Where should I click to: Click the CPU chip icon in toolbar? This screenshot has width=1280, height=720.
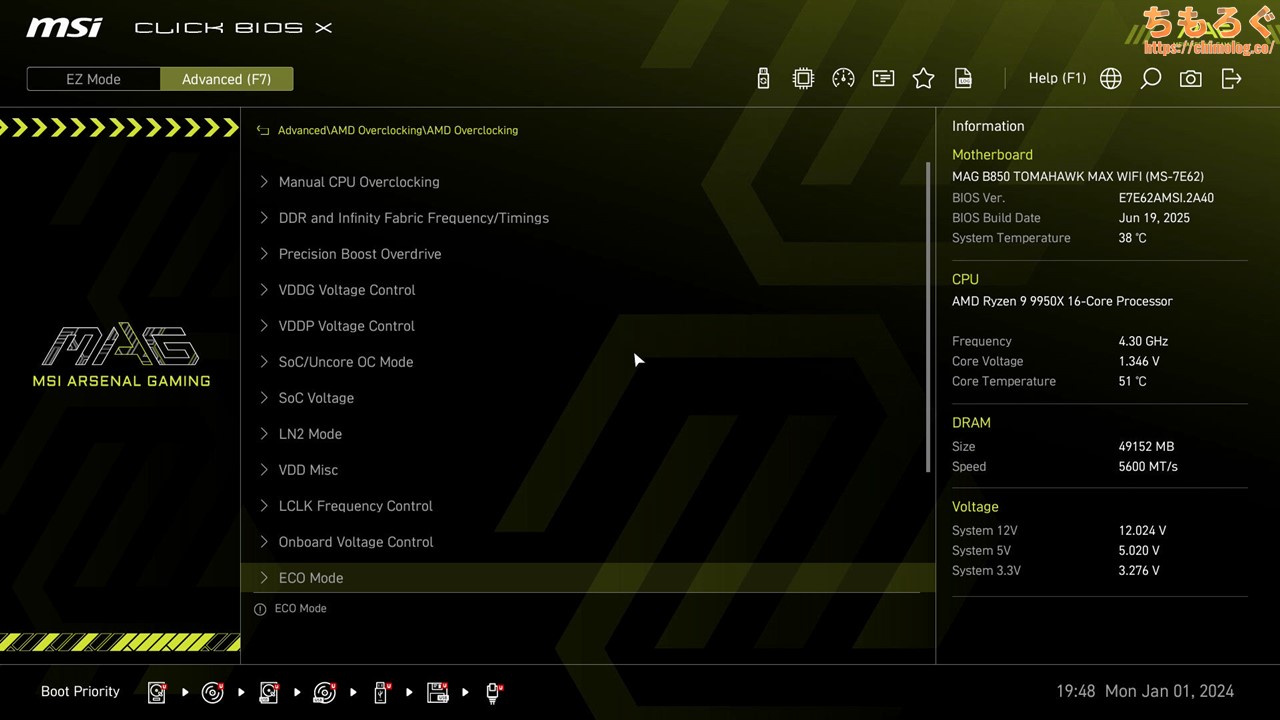point(803,79)
